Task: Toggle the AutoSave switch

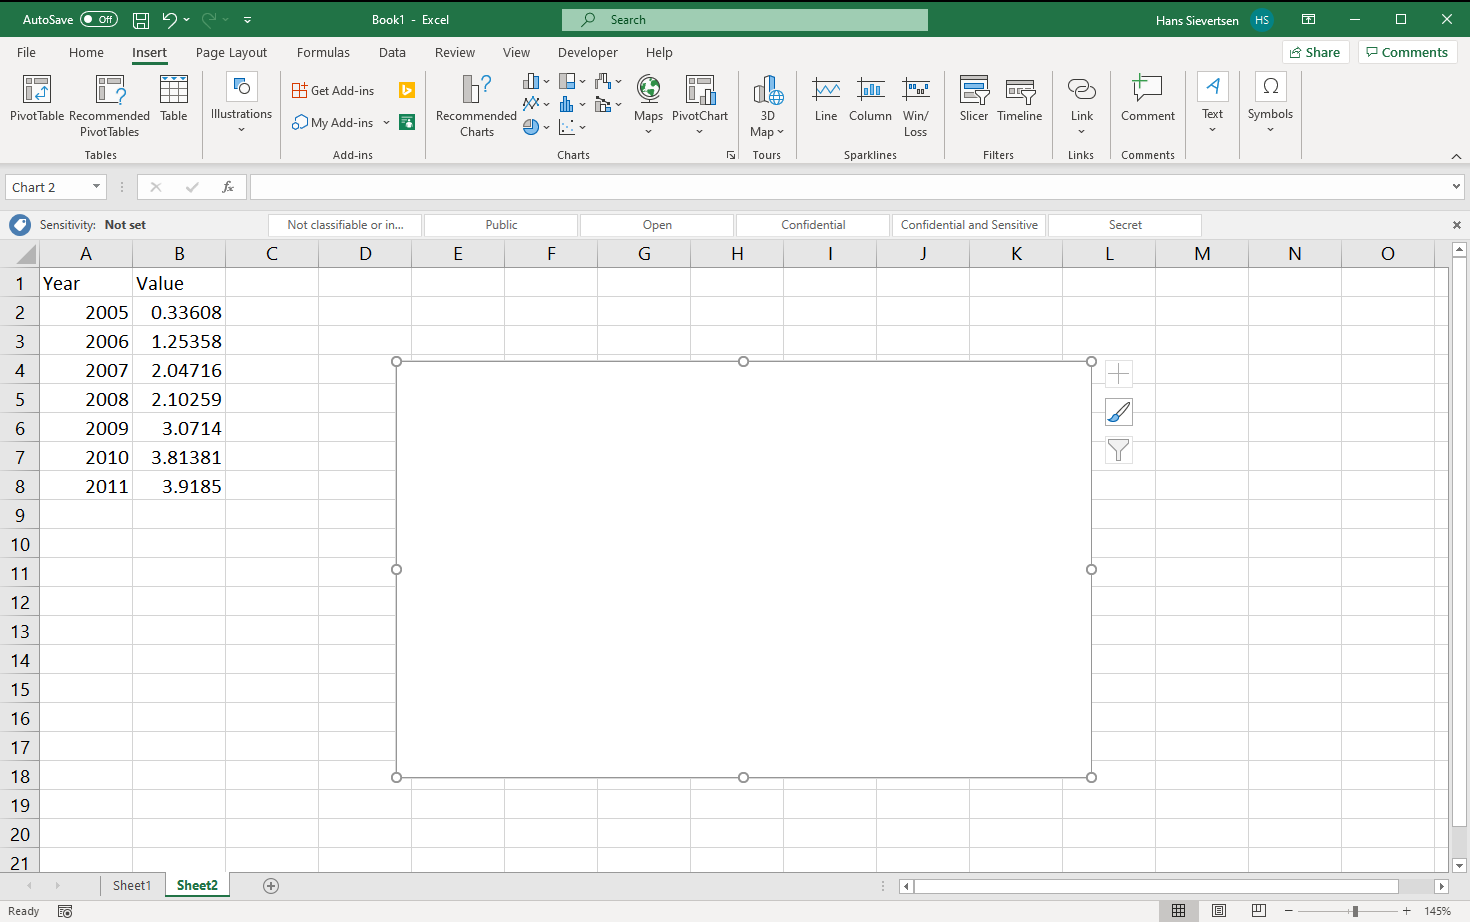Action: (99, 19)
